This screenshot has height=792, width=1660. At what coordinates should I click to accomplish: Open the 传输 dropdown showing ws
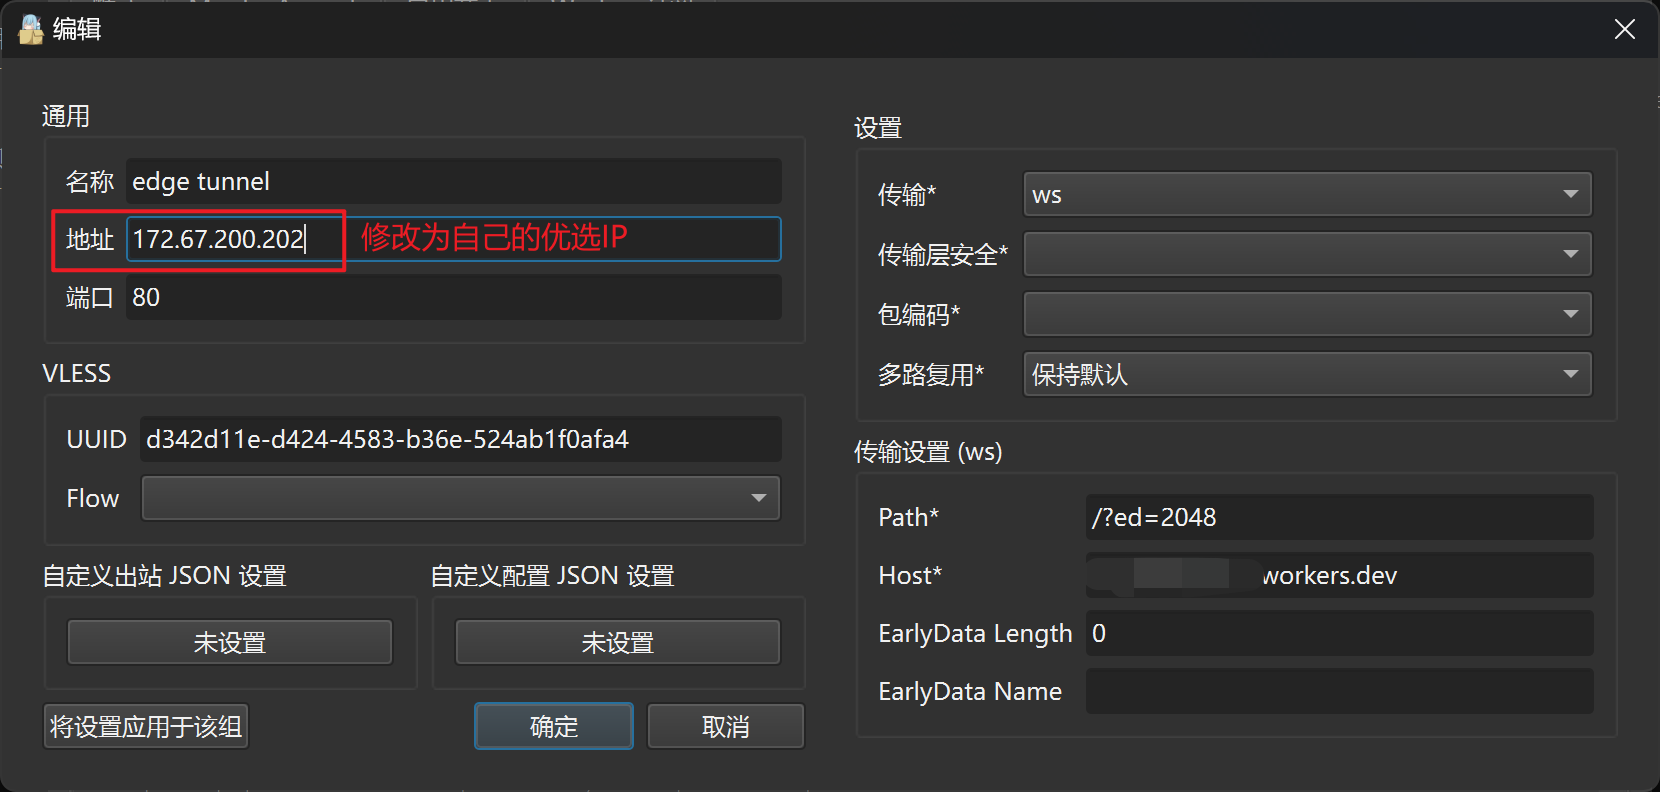1307,194
